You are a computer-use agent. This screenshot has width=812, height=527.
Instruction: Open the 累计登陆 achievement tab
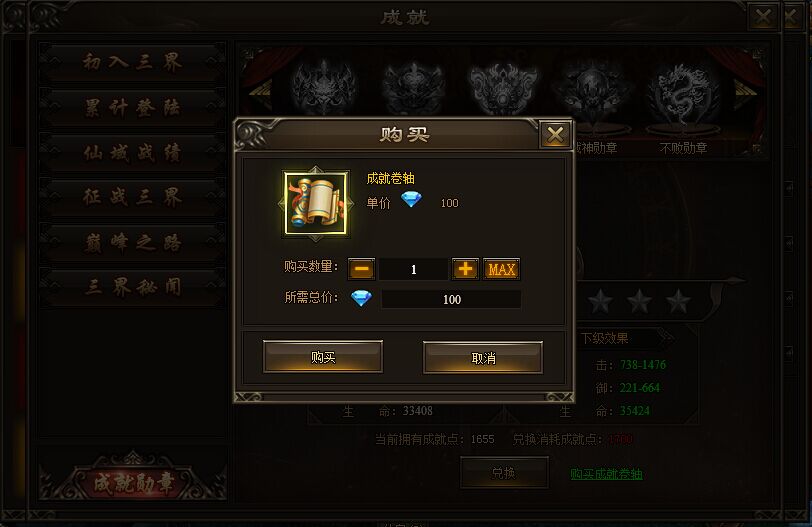(133, 108)
